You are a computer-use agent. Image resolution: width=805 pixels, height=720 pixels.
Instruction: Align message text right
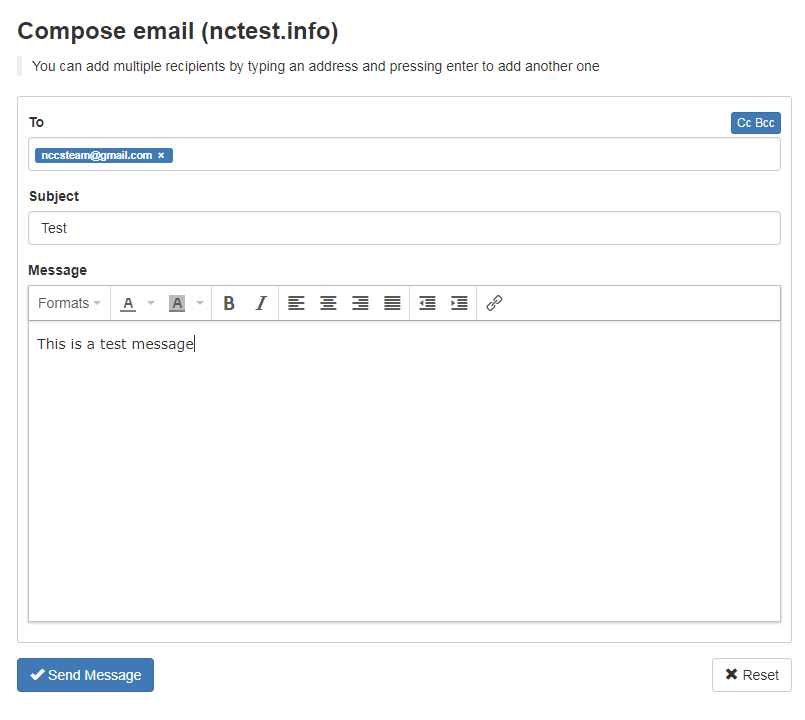pyautogui.click(x=360, y=303)
